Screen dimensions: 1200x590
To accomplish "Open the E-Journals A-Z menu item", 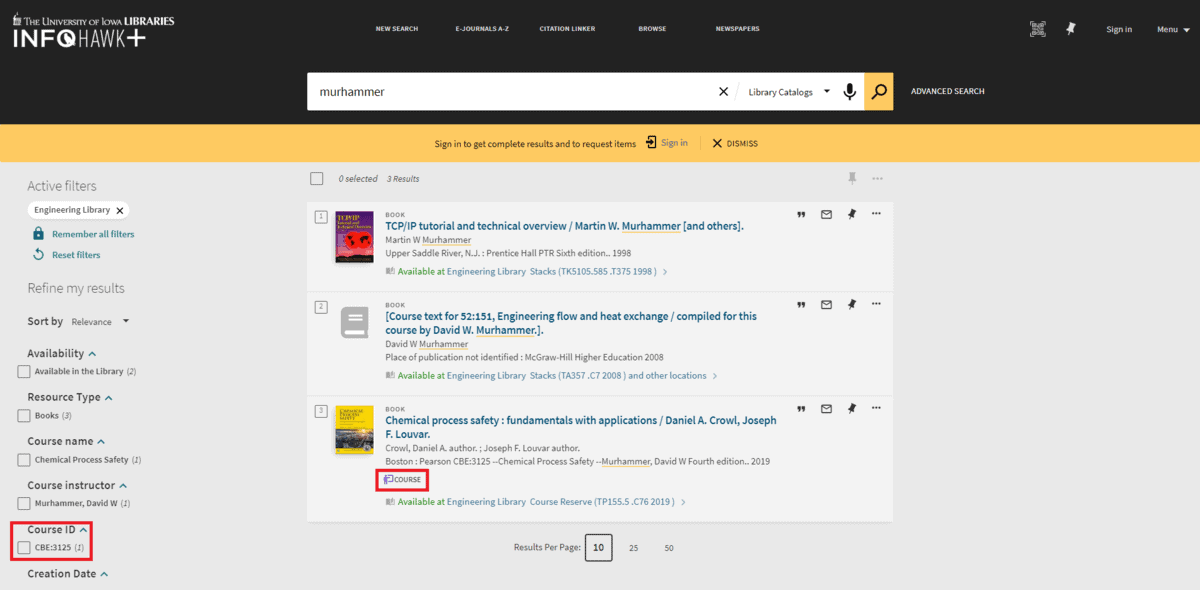I will pyautogui.click(x=481, y=29).
